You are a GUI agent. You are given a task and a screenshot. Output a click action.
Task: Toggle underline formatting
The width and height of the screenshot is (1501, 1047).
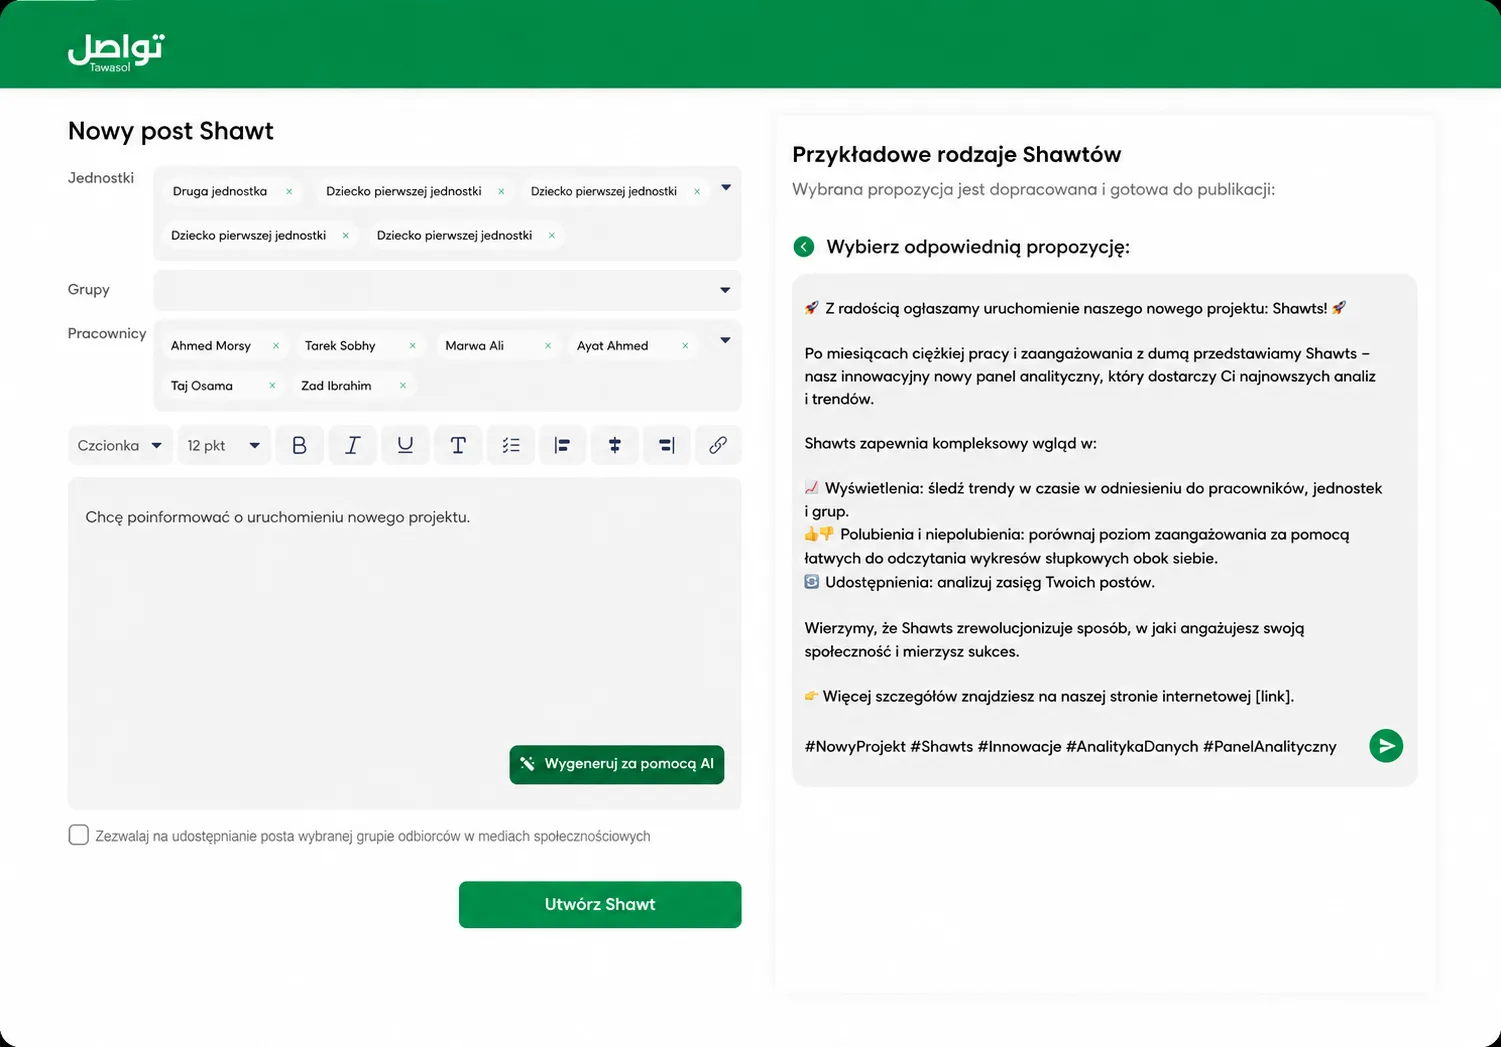coord(405,445)
